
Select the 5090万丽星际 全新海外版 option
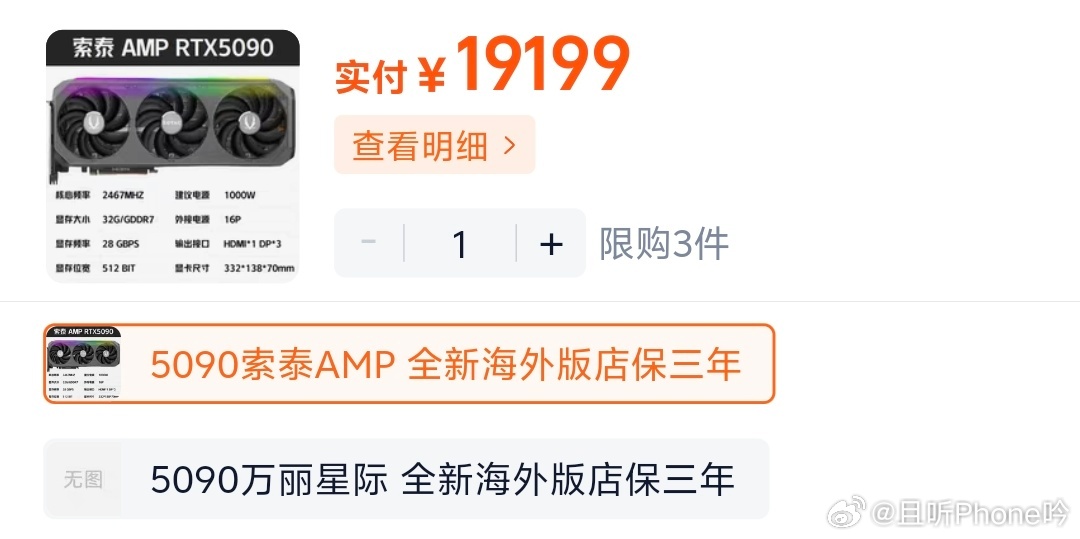pyautogui.click(x=406, y=479)
